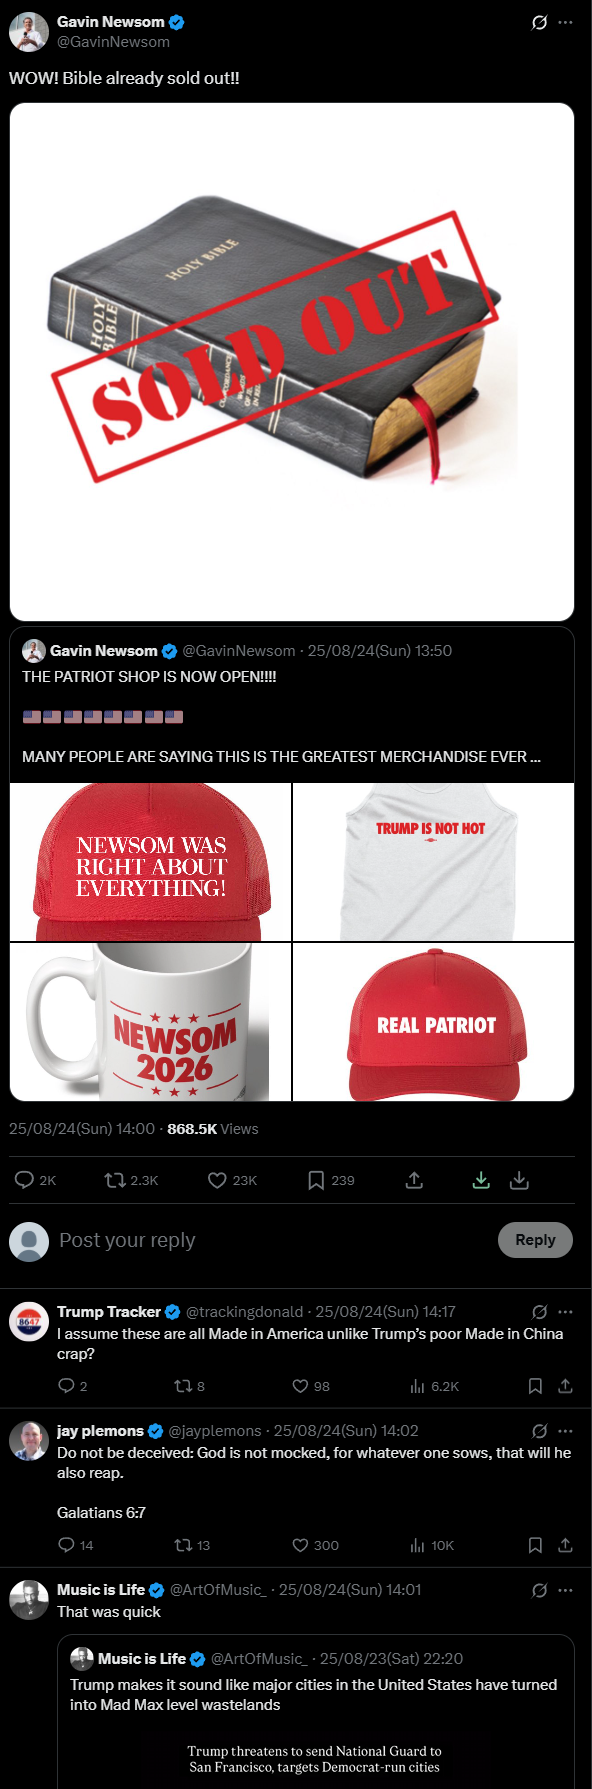Open Grok icon at top of Newsom post
This screenshot has width=592, height=1789.
click(539, 22)
